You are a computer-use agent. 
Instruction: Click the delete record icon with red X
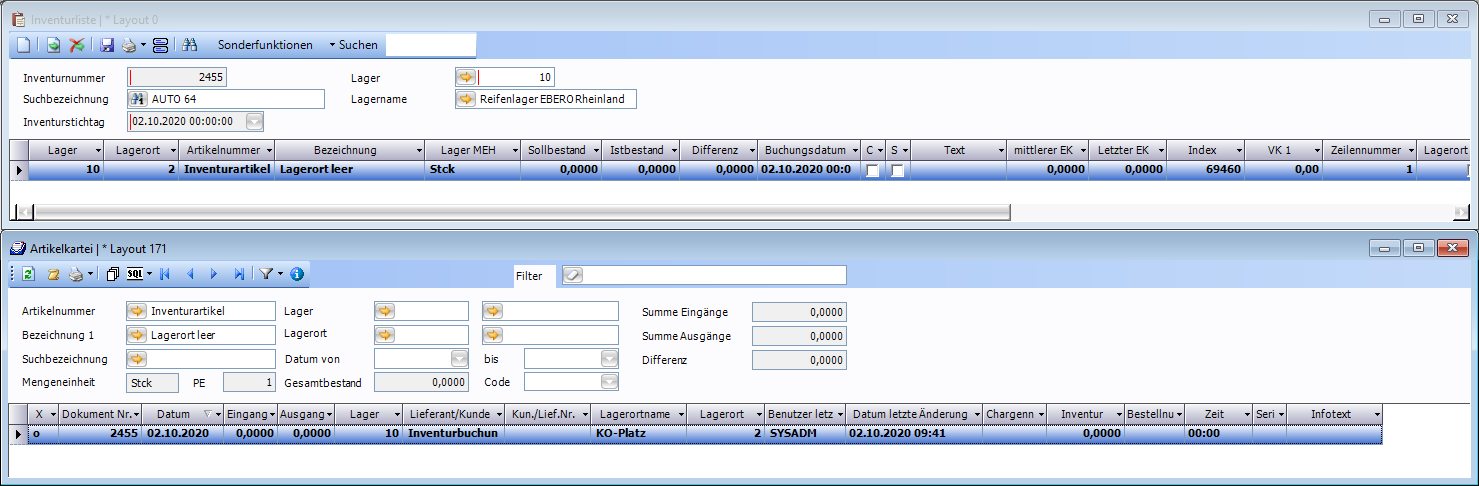(76, 45)
